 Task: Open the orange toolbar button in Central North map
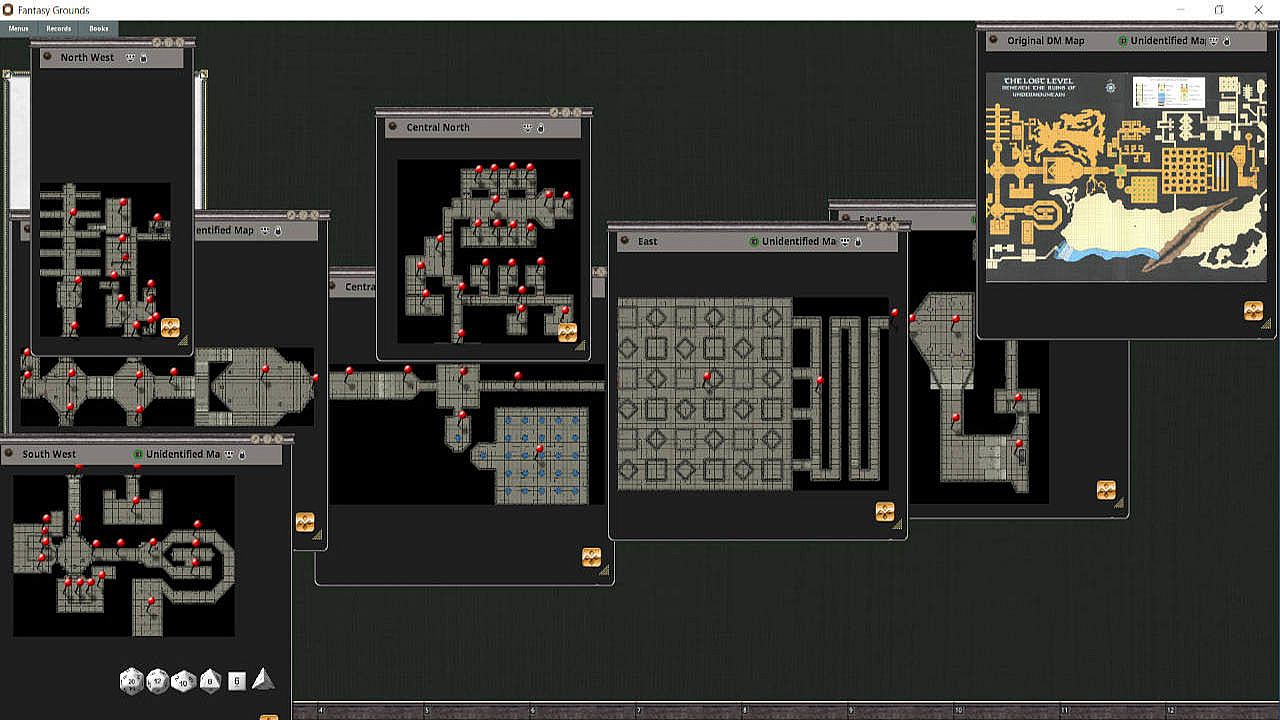[567, 332]
